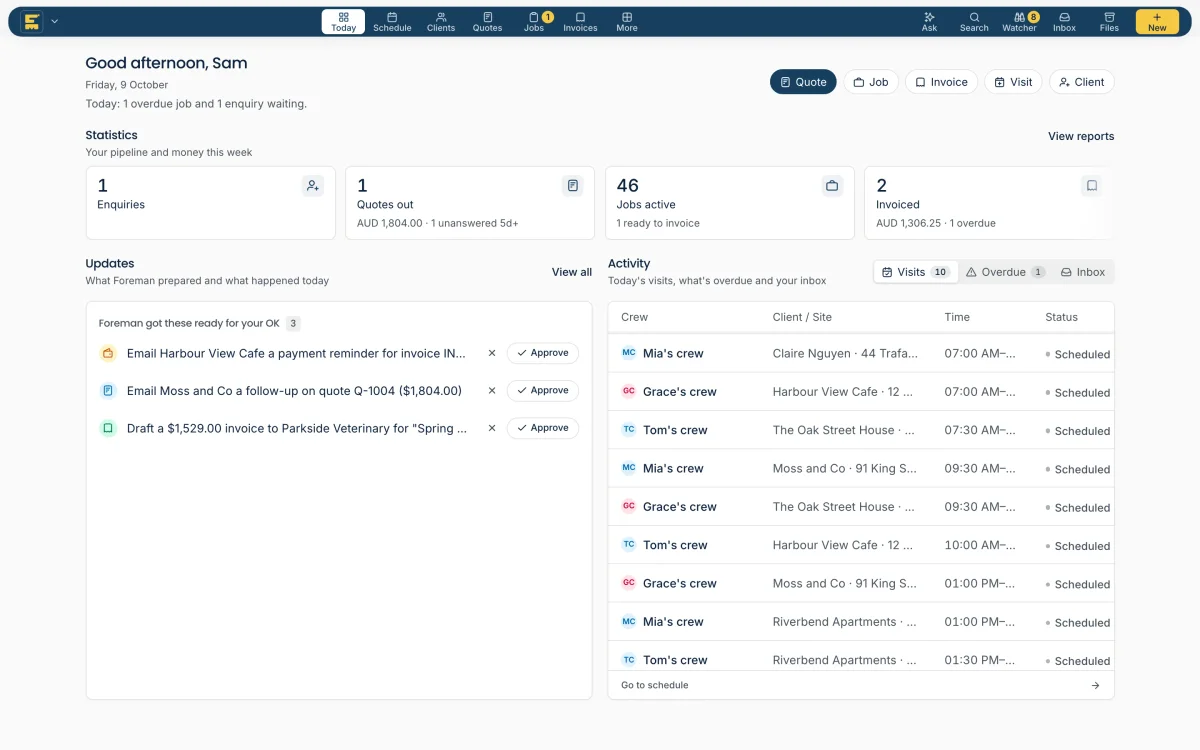Open the Quotes tab
The height and width of the screenshot is (750, 1200).
click(488, 21)
